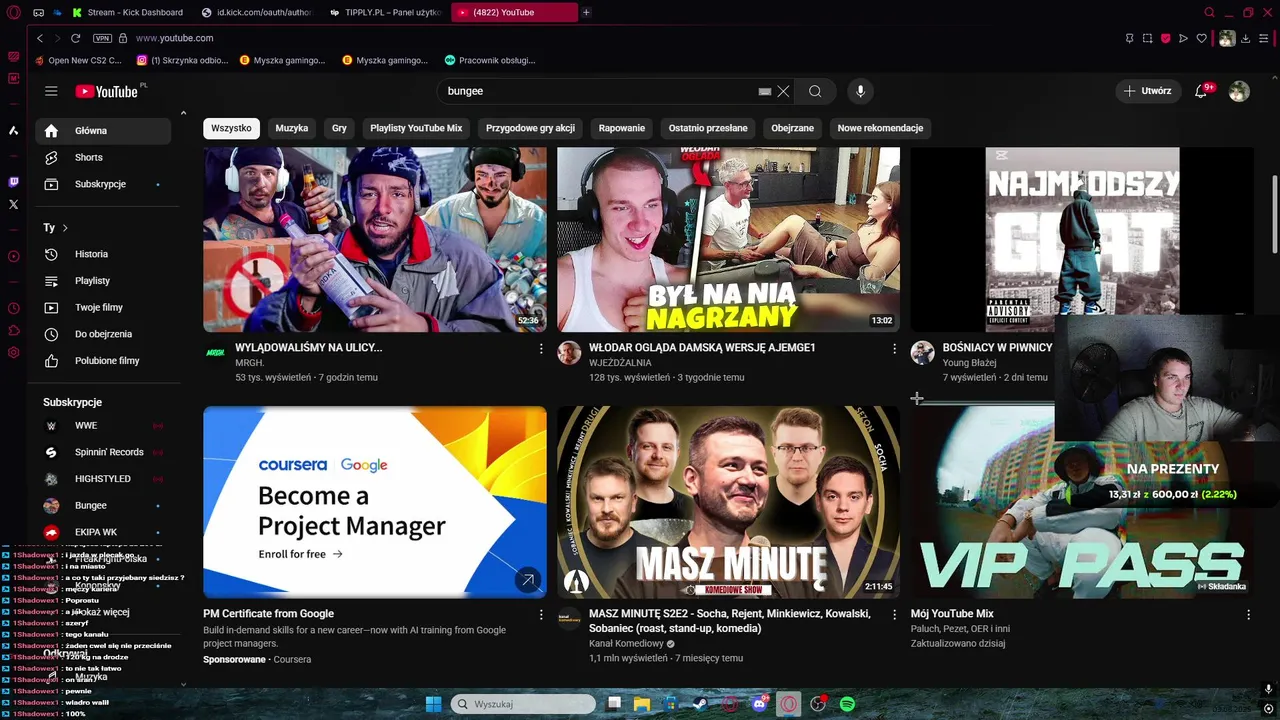Select the Muzyka filter chip

click(292, 128)
